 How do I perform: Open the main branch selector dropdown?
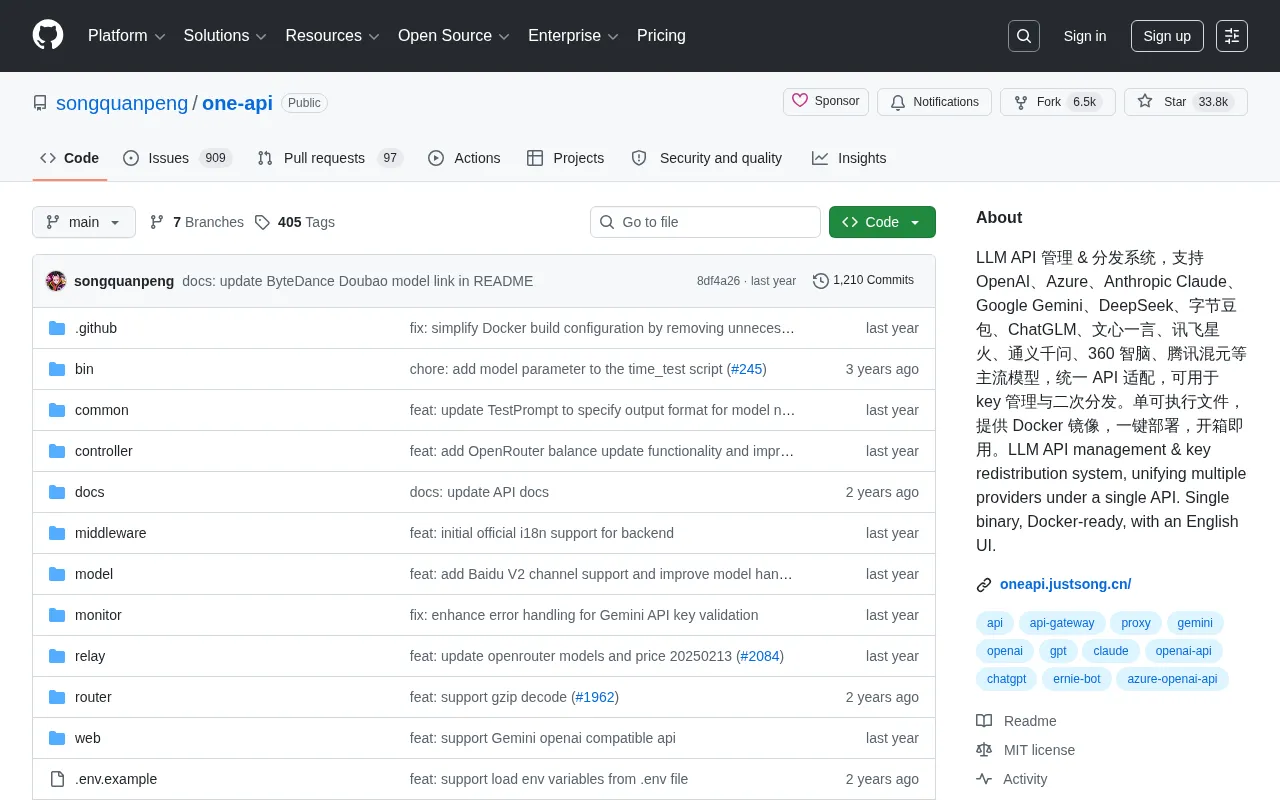(x=84, y=222)
